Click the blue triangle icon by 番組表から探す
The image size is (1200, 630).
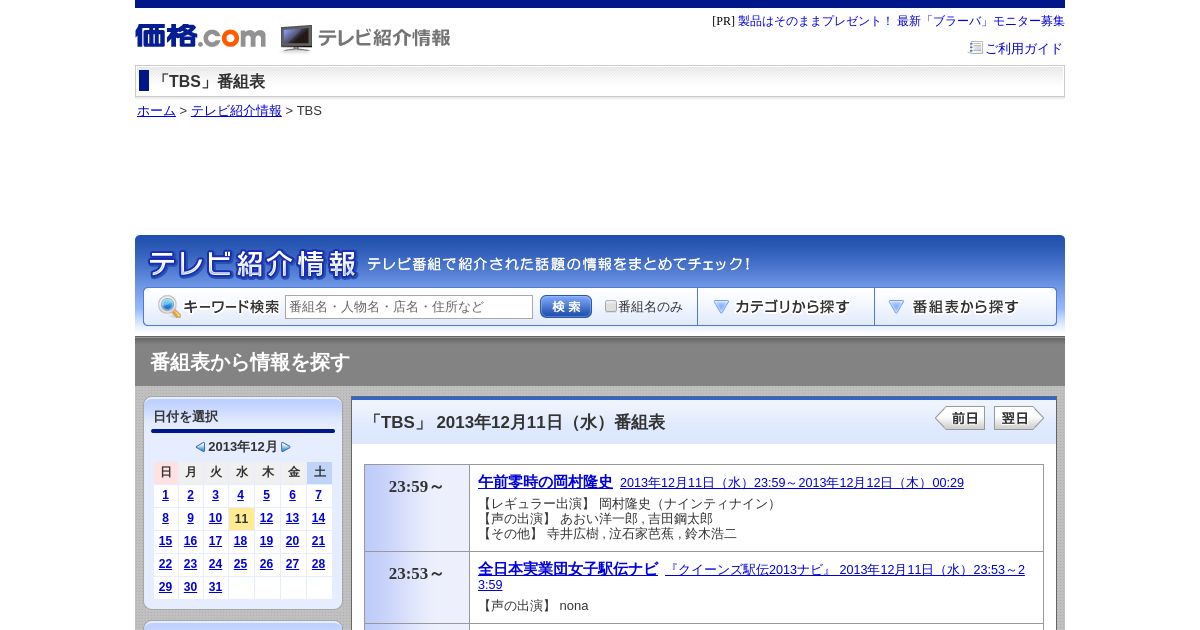[896, 307]
